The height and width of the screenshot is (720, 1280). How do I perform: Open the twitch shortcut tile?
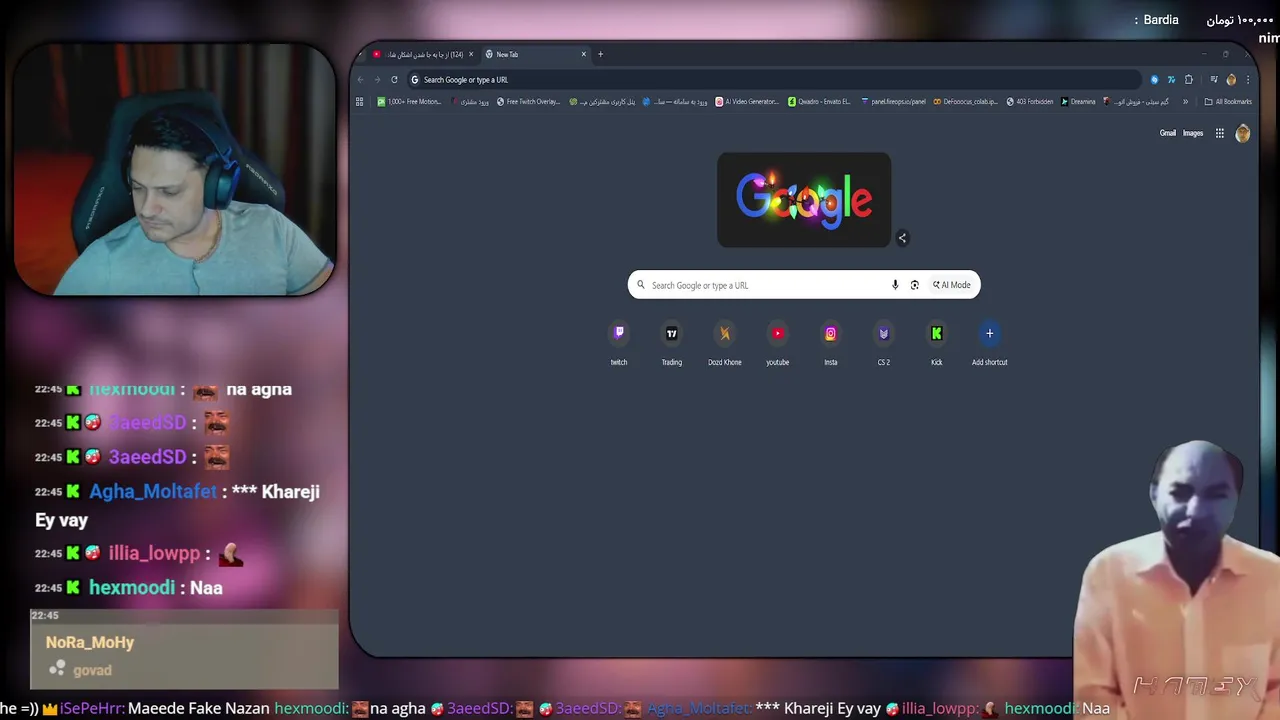pyautogui.click(x=619, y=343)
